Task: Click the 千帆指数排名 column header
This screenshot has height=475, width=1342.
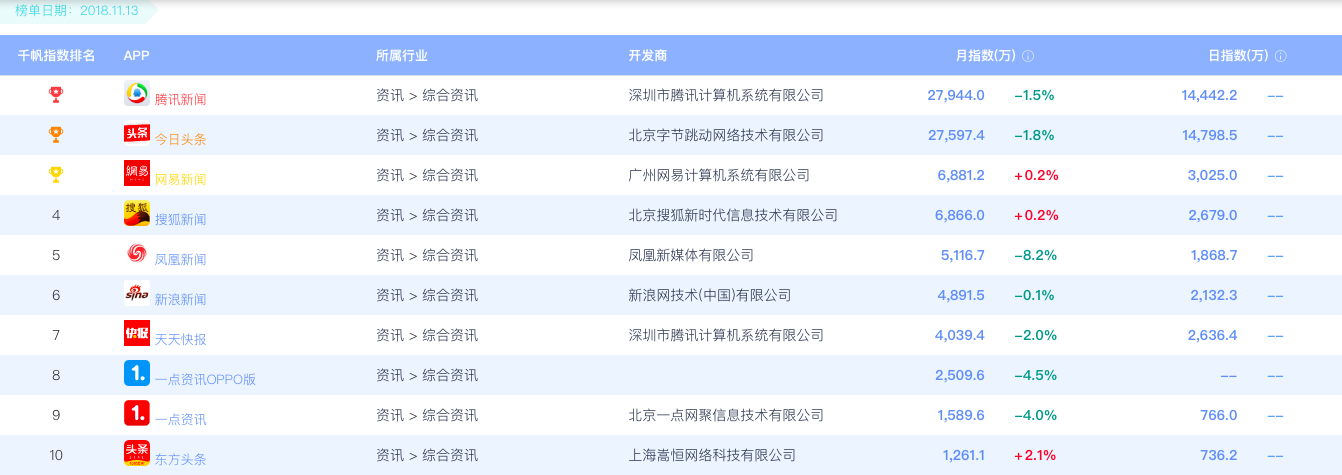Action: pos(56,56)
